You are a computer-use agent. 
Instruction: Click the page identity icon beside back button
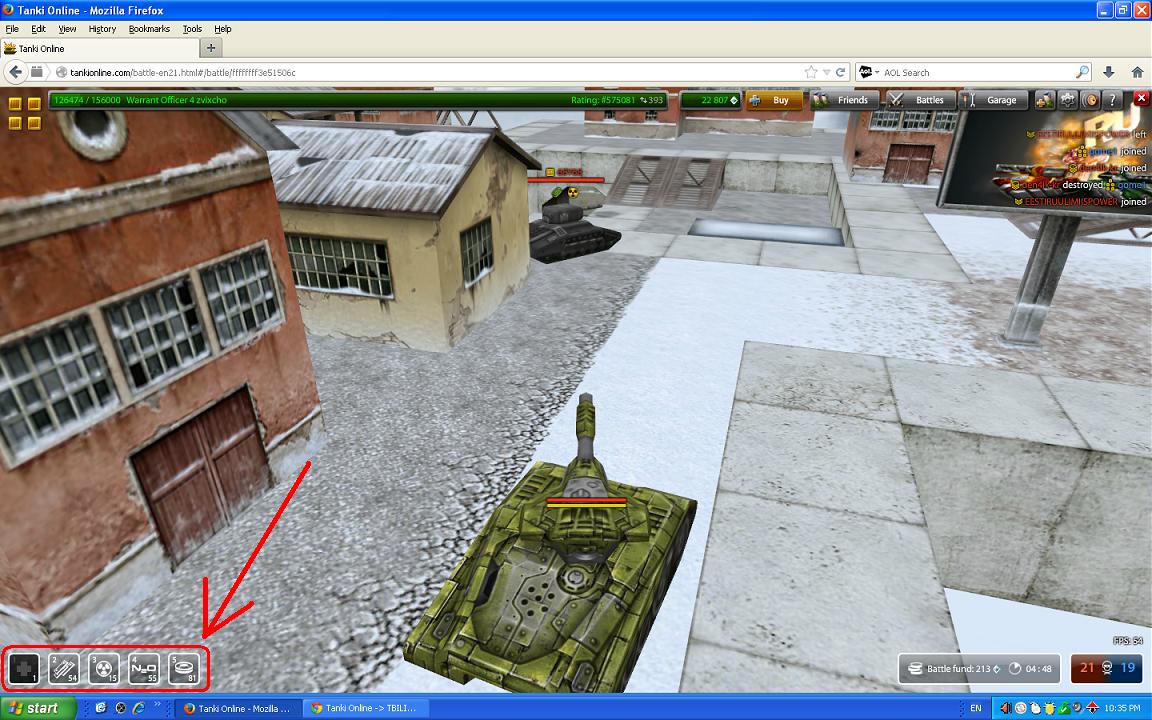point(37,72)
